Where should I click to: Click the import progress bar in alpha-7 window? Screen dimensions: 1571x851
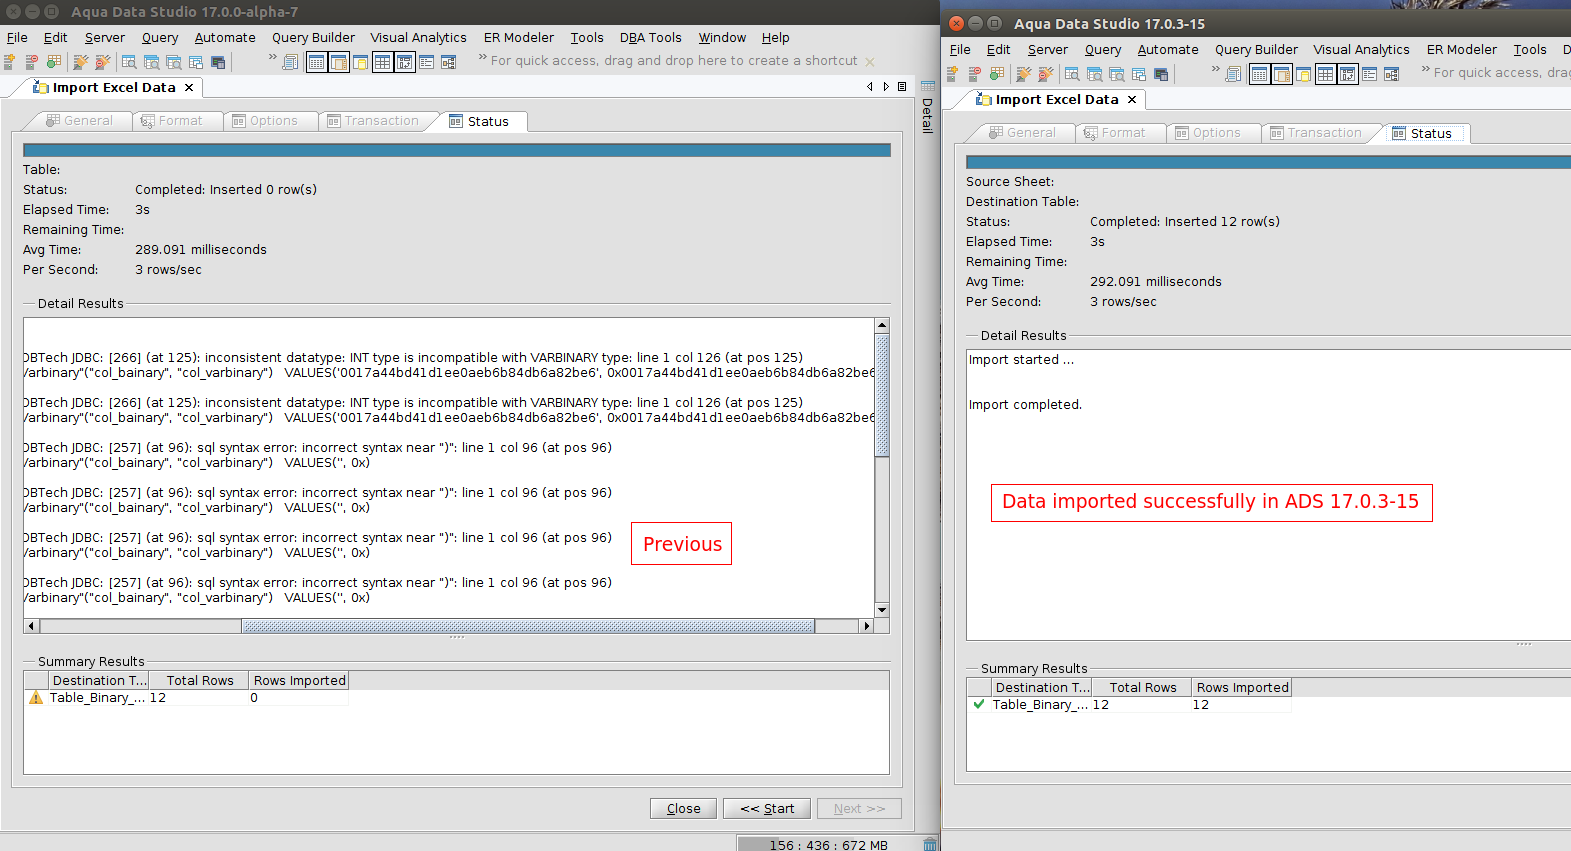click(x=457, y=150)
